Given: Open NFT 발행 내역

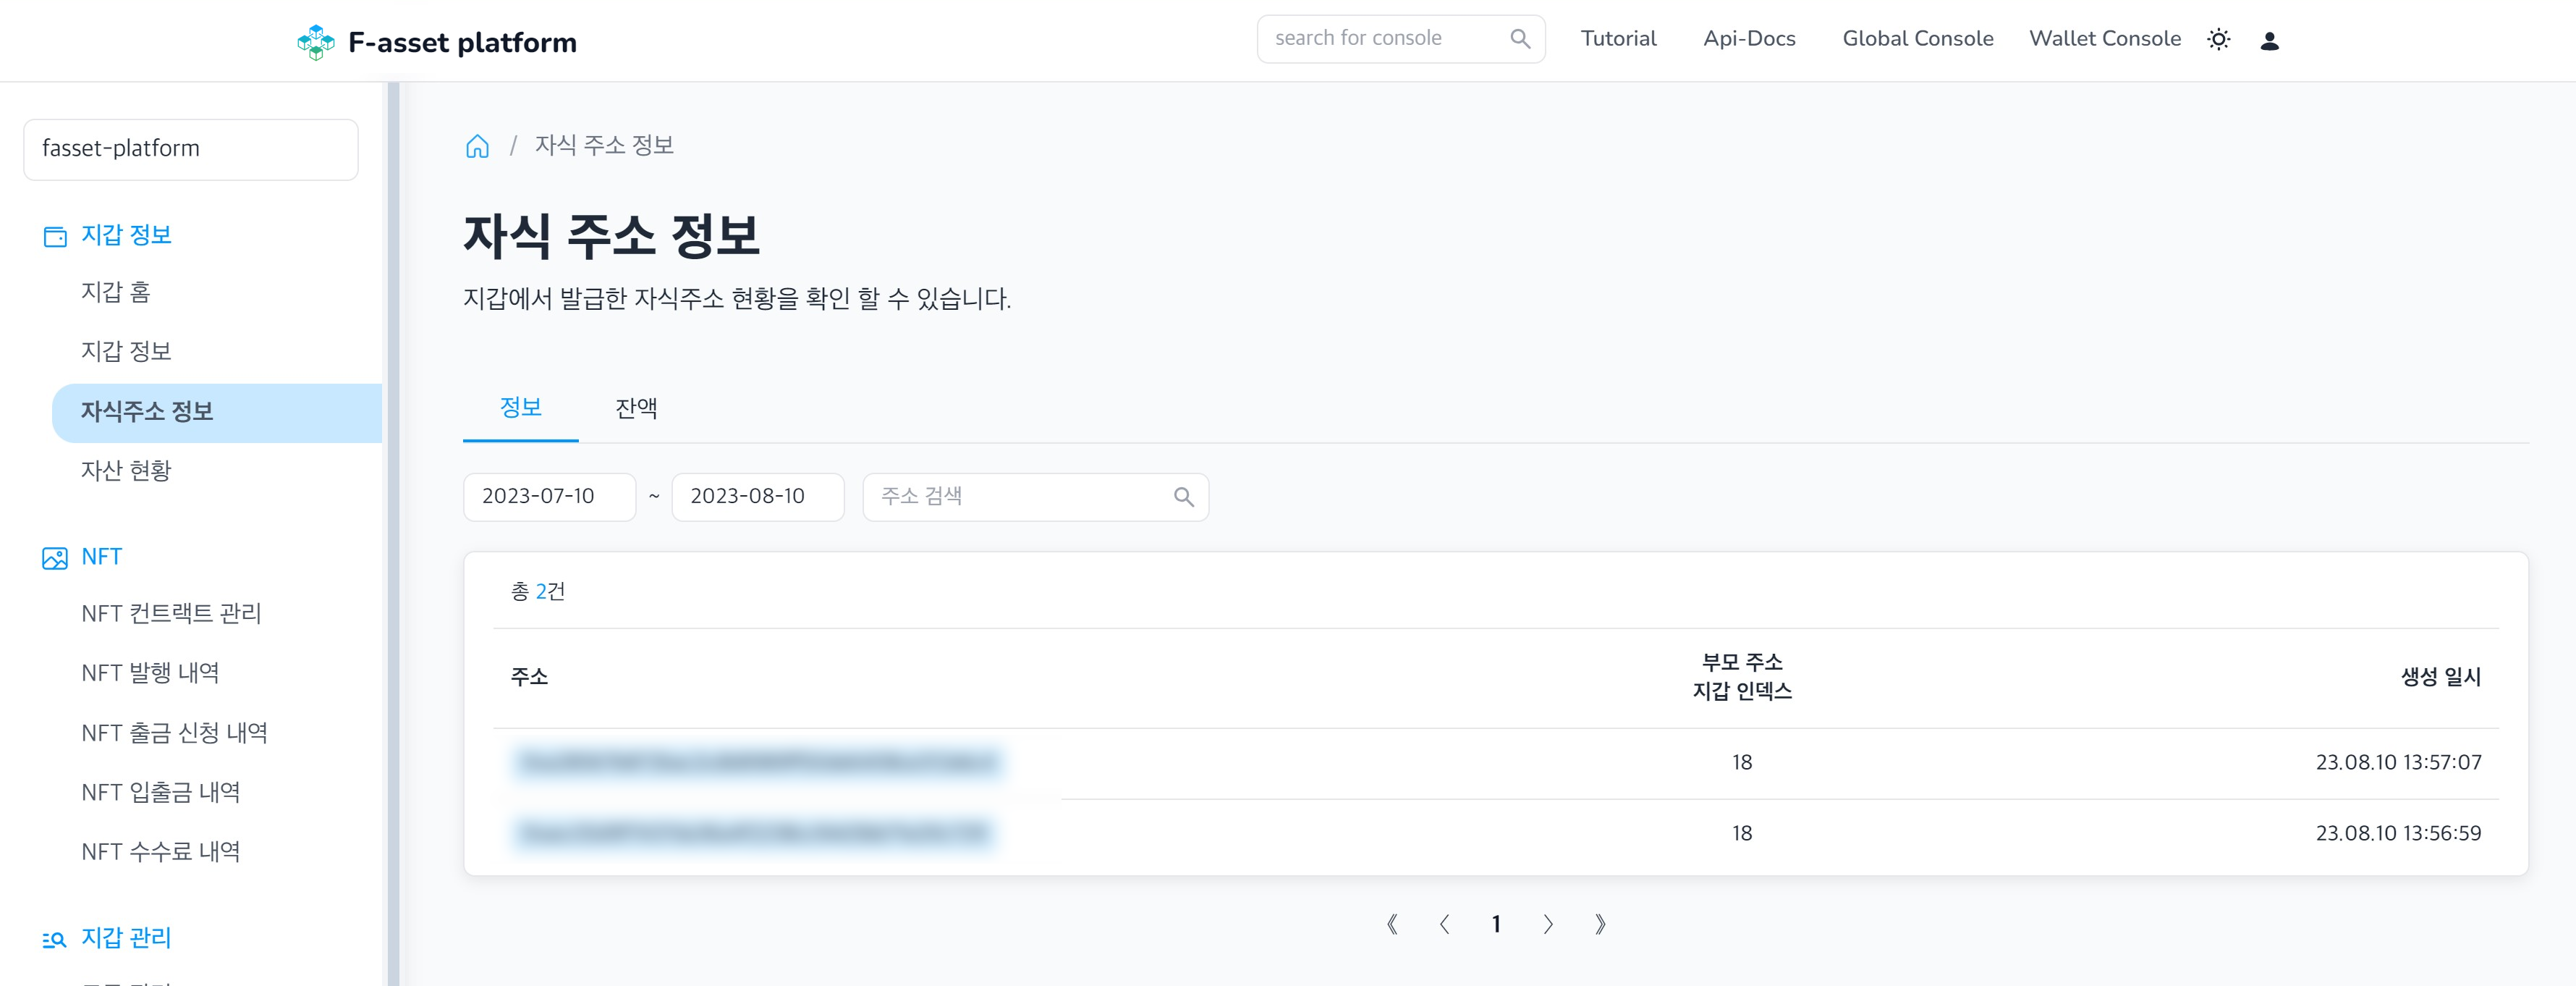Looking at the screenshot, I should [x=150, y=673].
